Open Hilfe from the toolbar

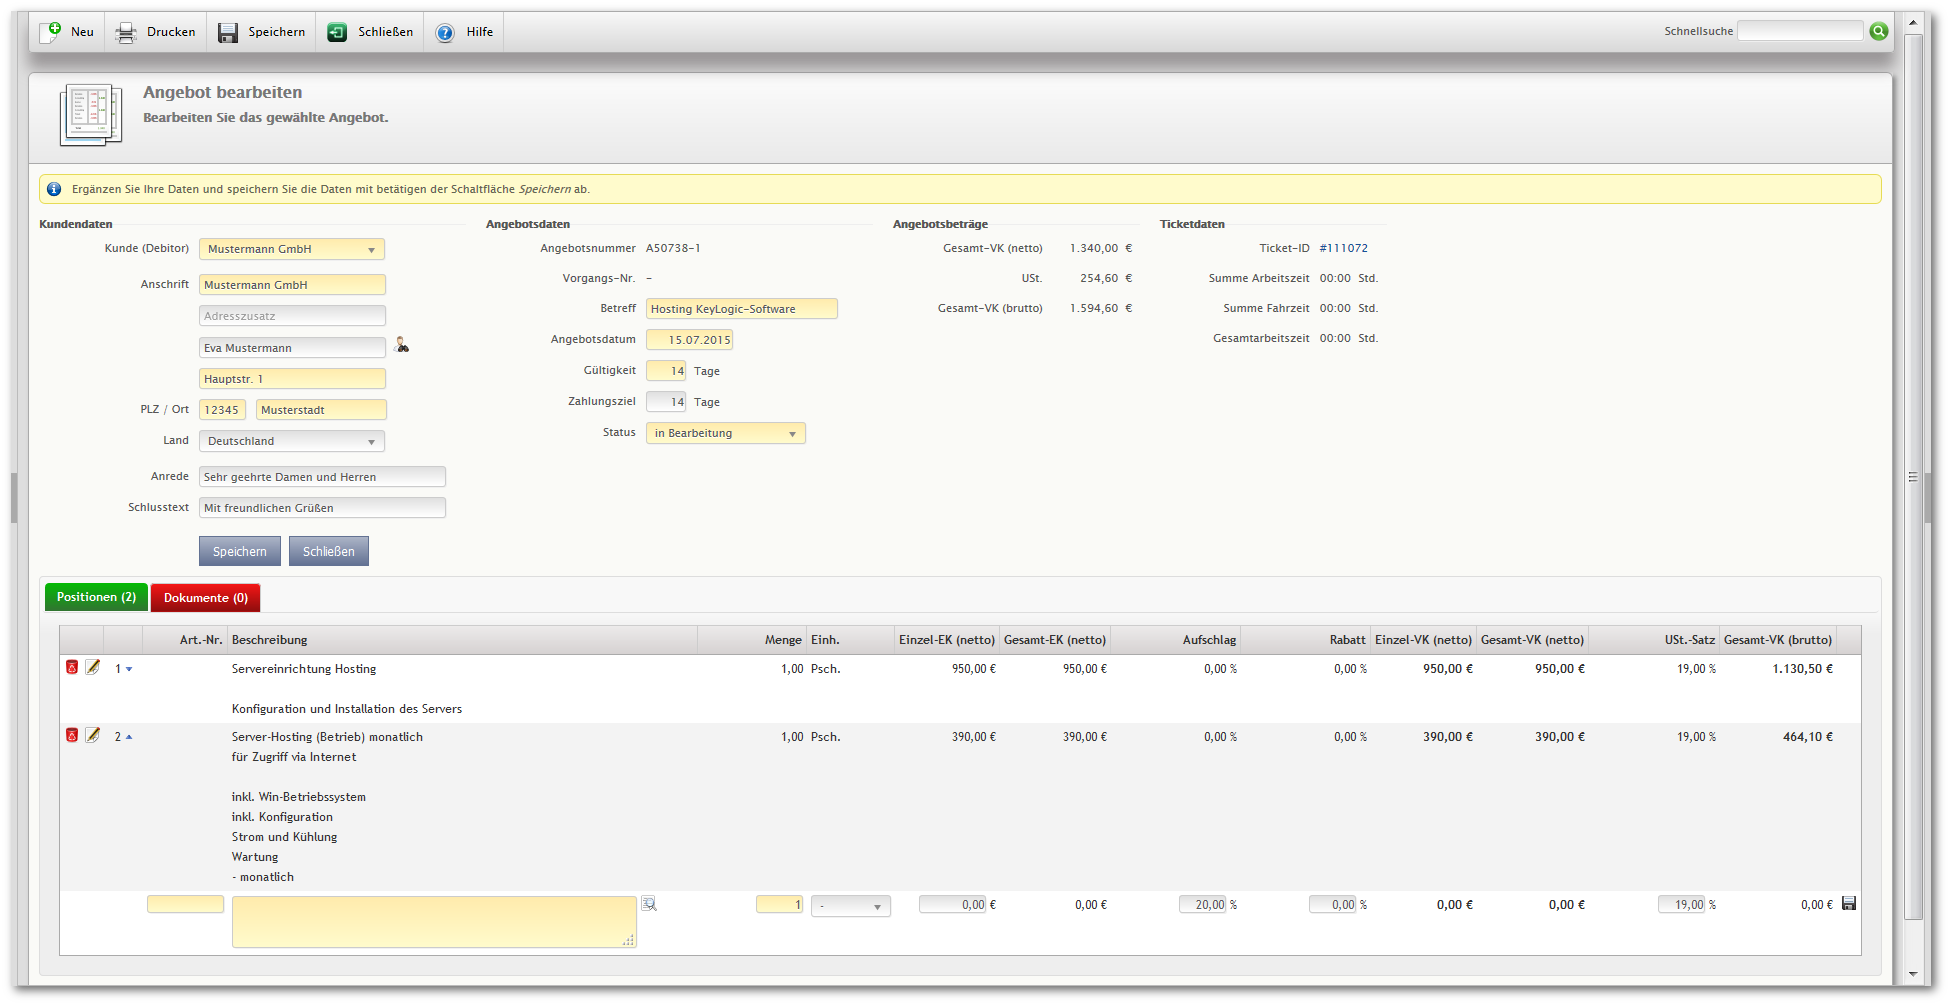click(465, 32)
